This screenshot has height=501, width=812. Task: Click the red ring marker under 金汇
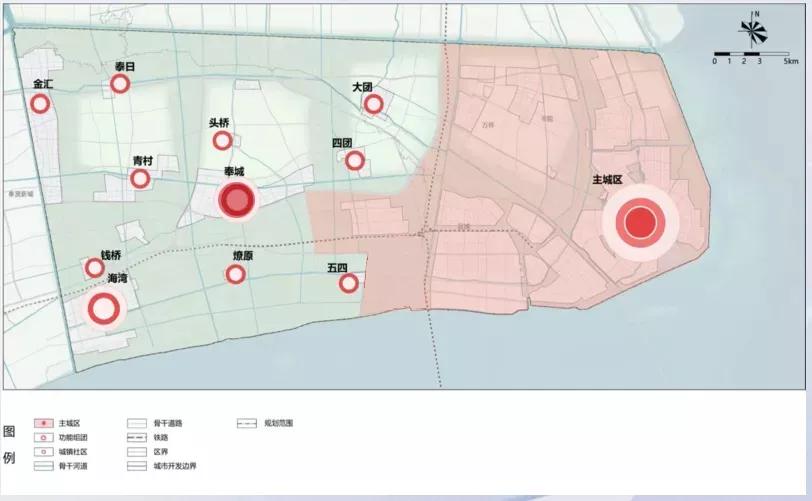point(40,104)
